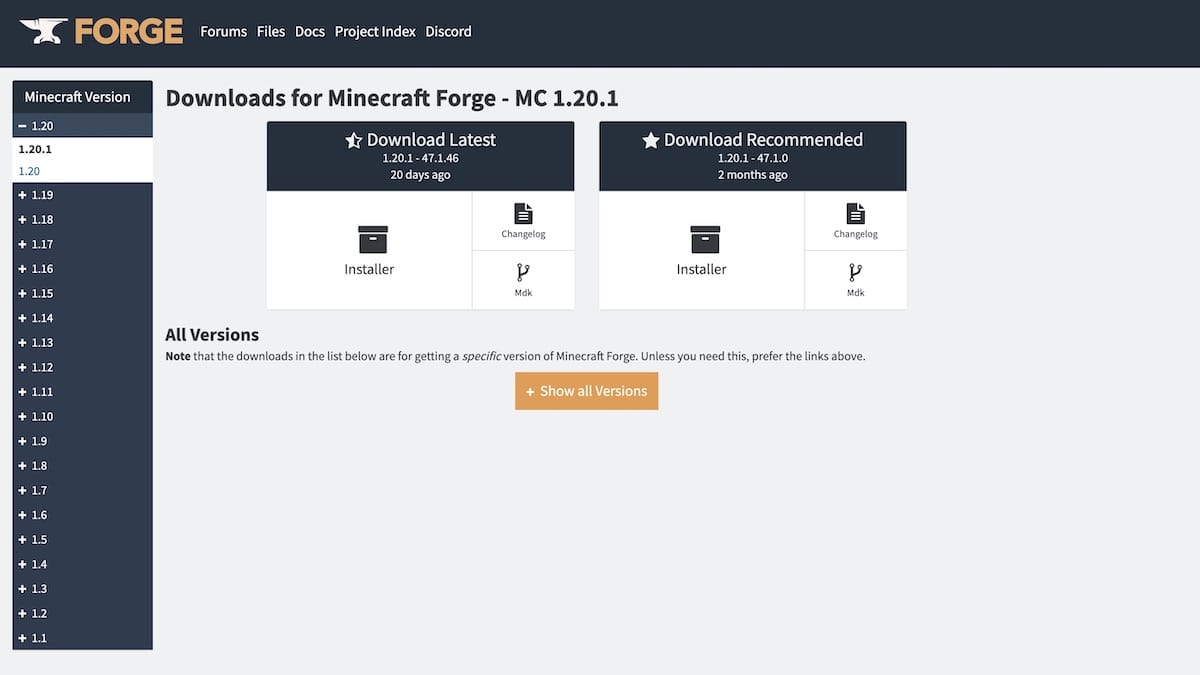
Task: Open the Files nav link
Action: click(271, 31)
